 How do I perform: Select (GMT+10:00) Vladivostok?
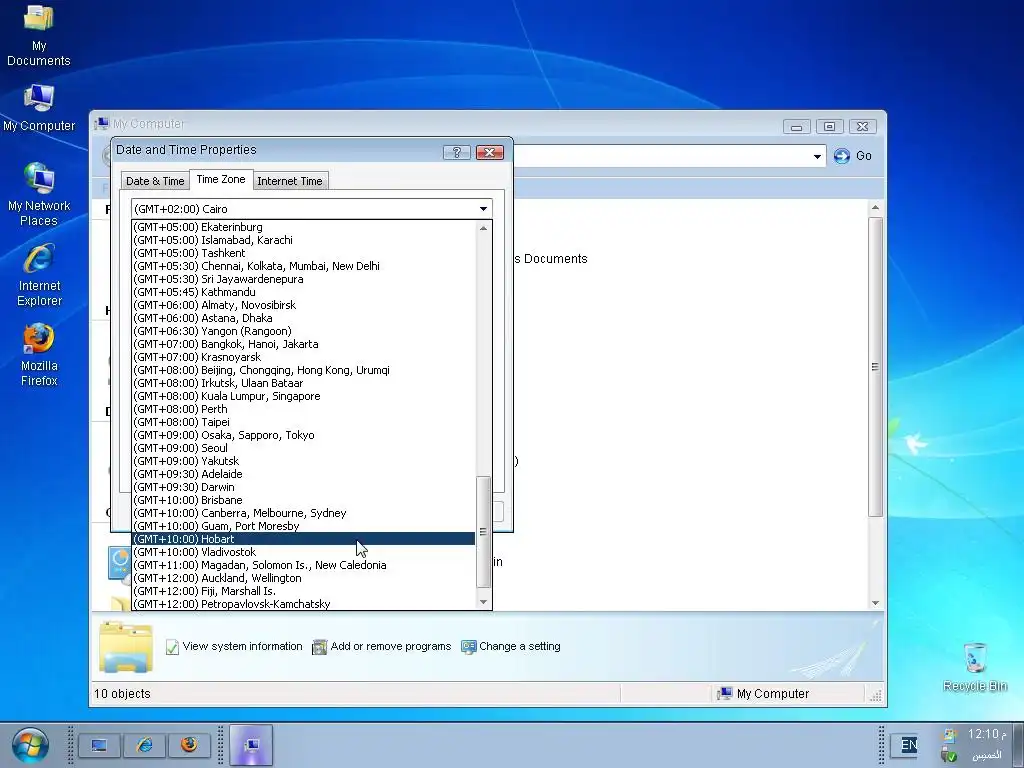pos(304,552)
